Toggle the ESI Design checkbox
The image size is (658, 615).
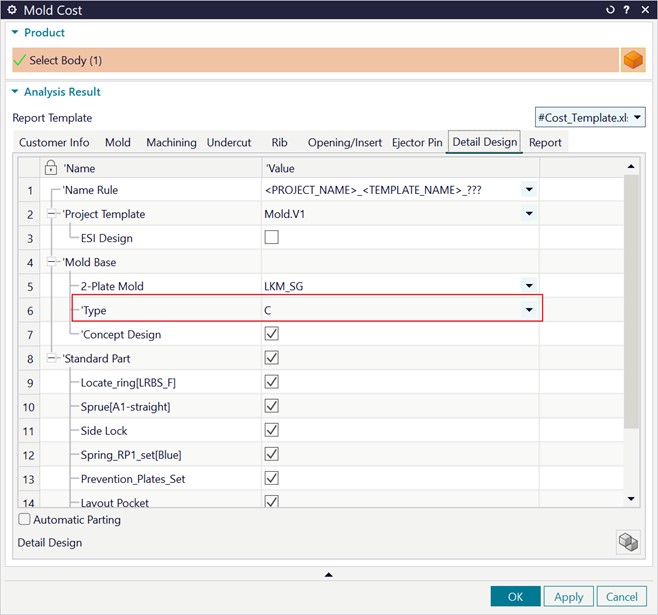tap(272, 237)
